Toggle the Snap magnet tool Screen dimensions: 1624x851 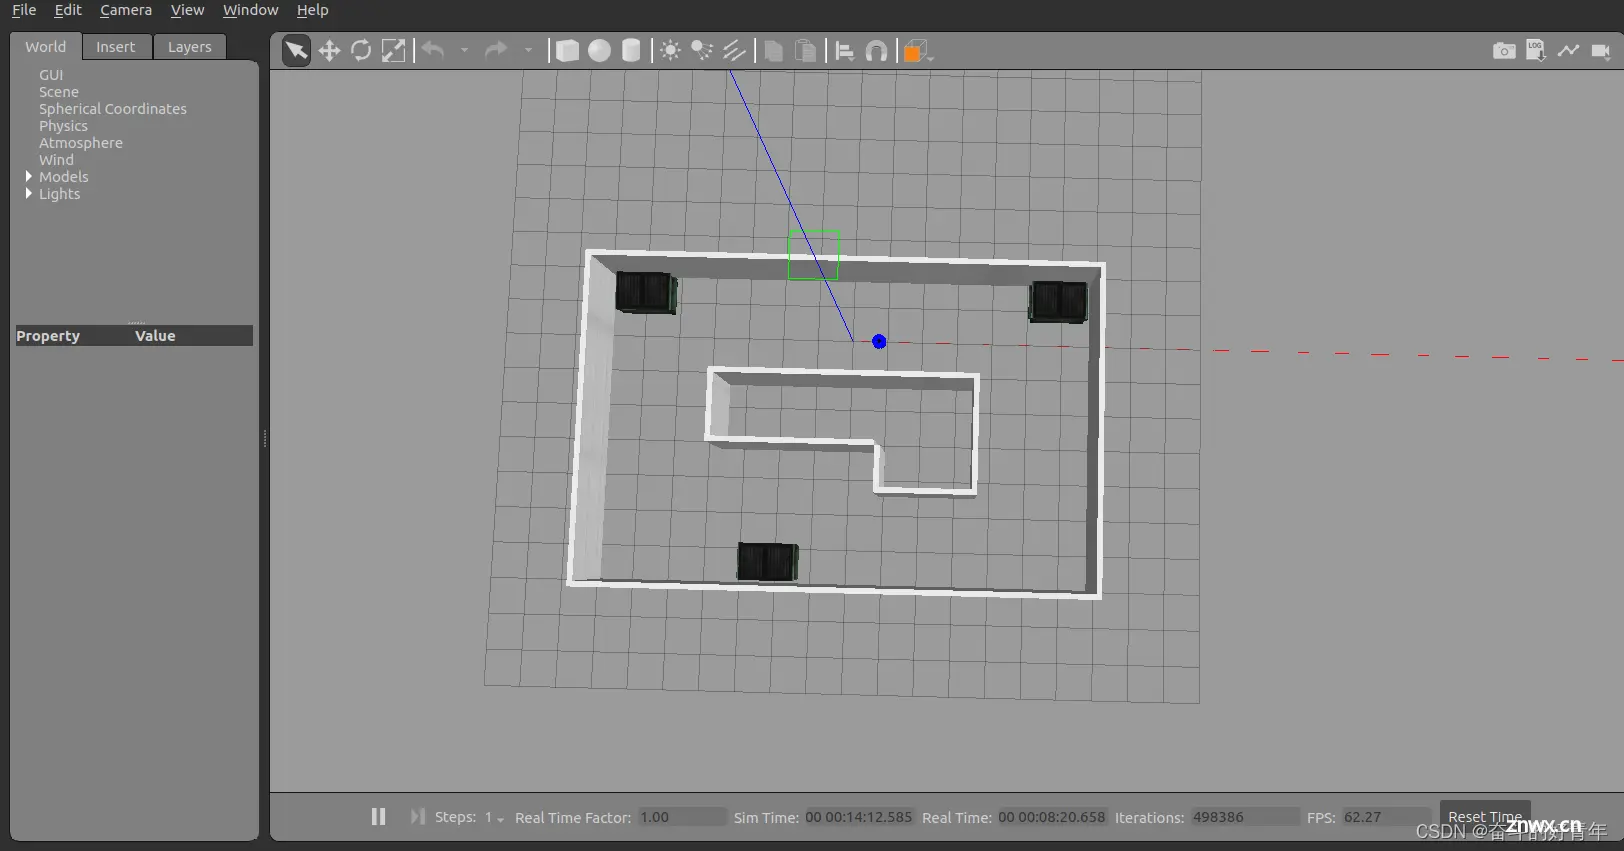tap(876, 50)
